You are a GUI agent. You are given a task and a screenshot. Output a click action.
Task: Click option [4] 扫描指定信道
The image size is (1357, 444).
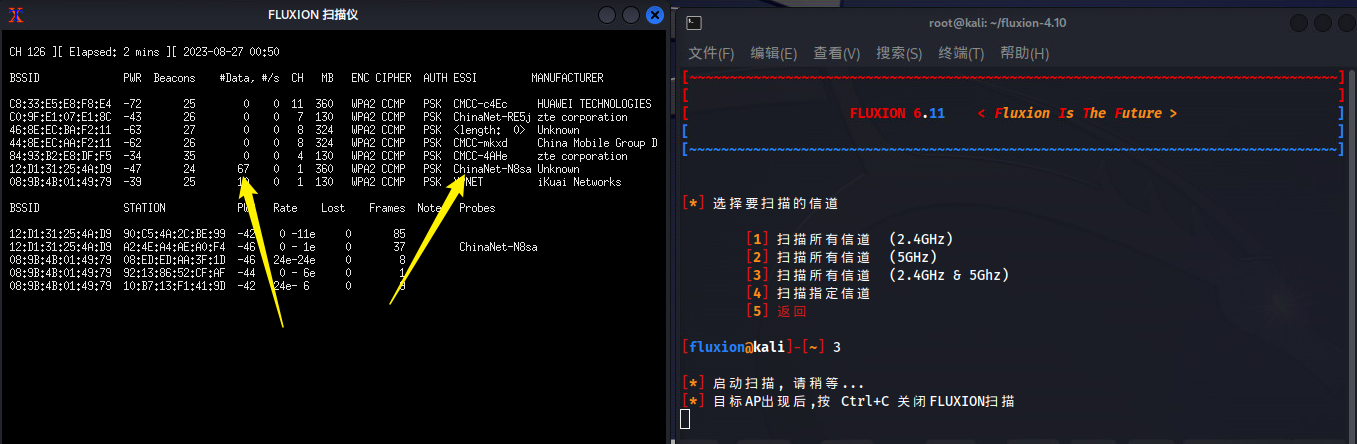808,293
